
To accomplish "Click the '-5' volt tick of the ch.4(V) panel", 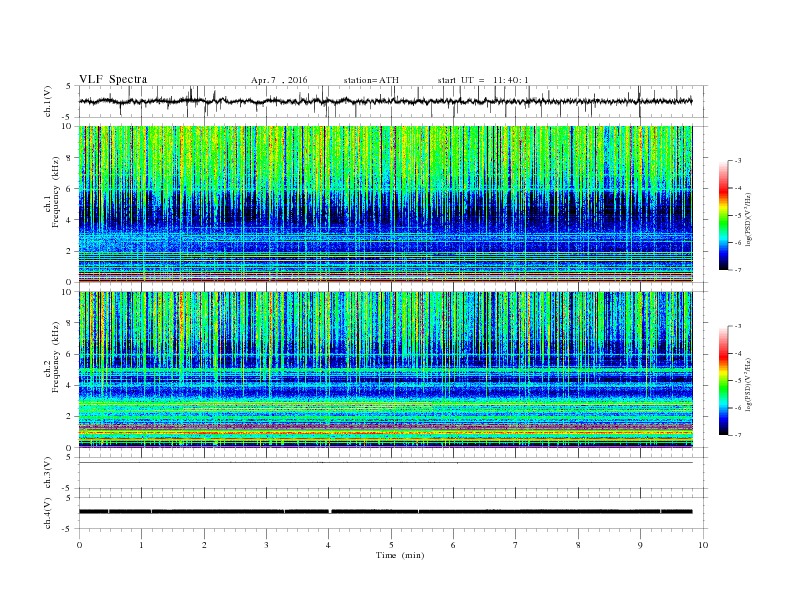I will click(x=68, y=529).
